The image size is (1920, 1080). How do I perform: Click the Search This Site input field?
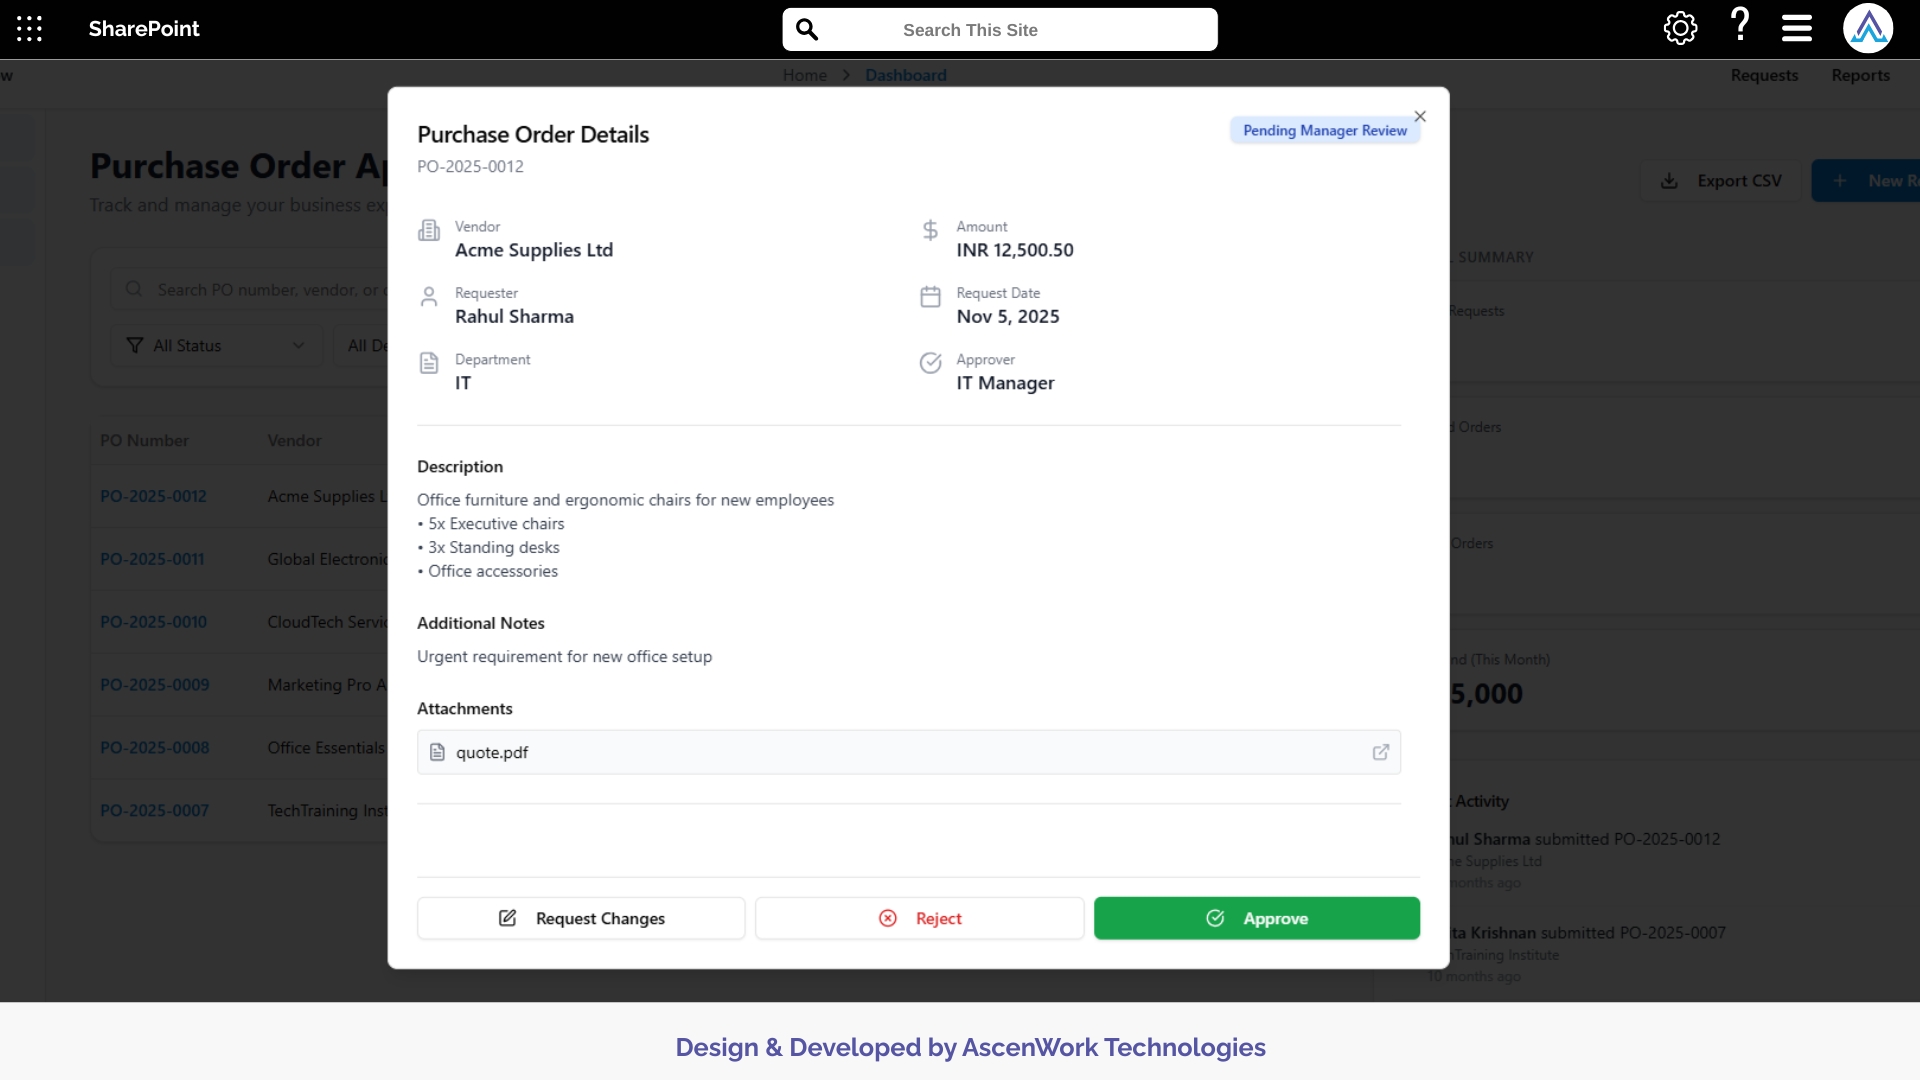(x=1000, y=29)
